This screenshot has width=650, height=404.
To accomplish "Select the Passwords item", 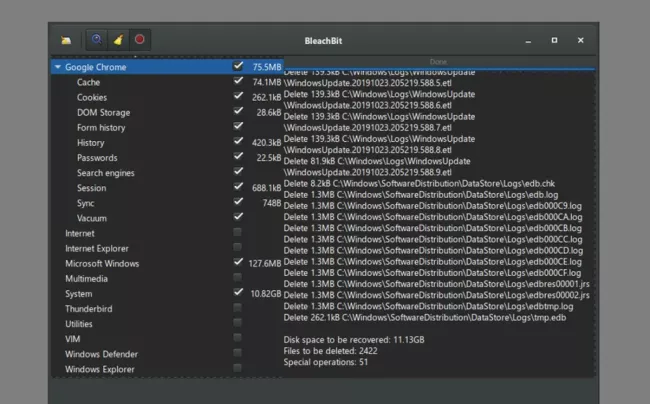I will pos(97,158).
